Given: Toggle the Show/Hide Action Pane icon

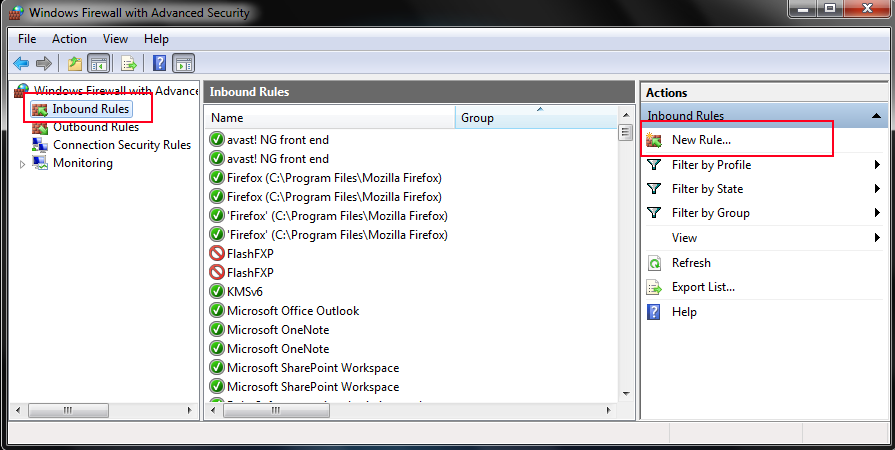Looking at the screenshot, I should 184,63.
